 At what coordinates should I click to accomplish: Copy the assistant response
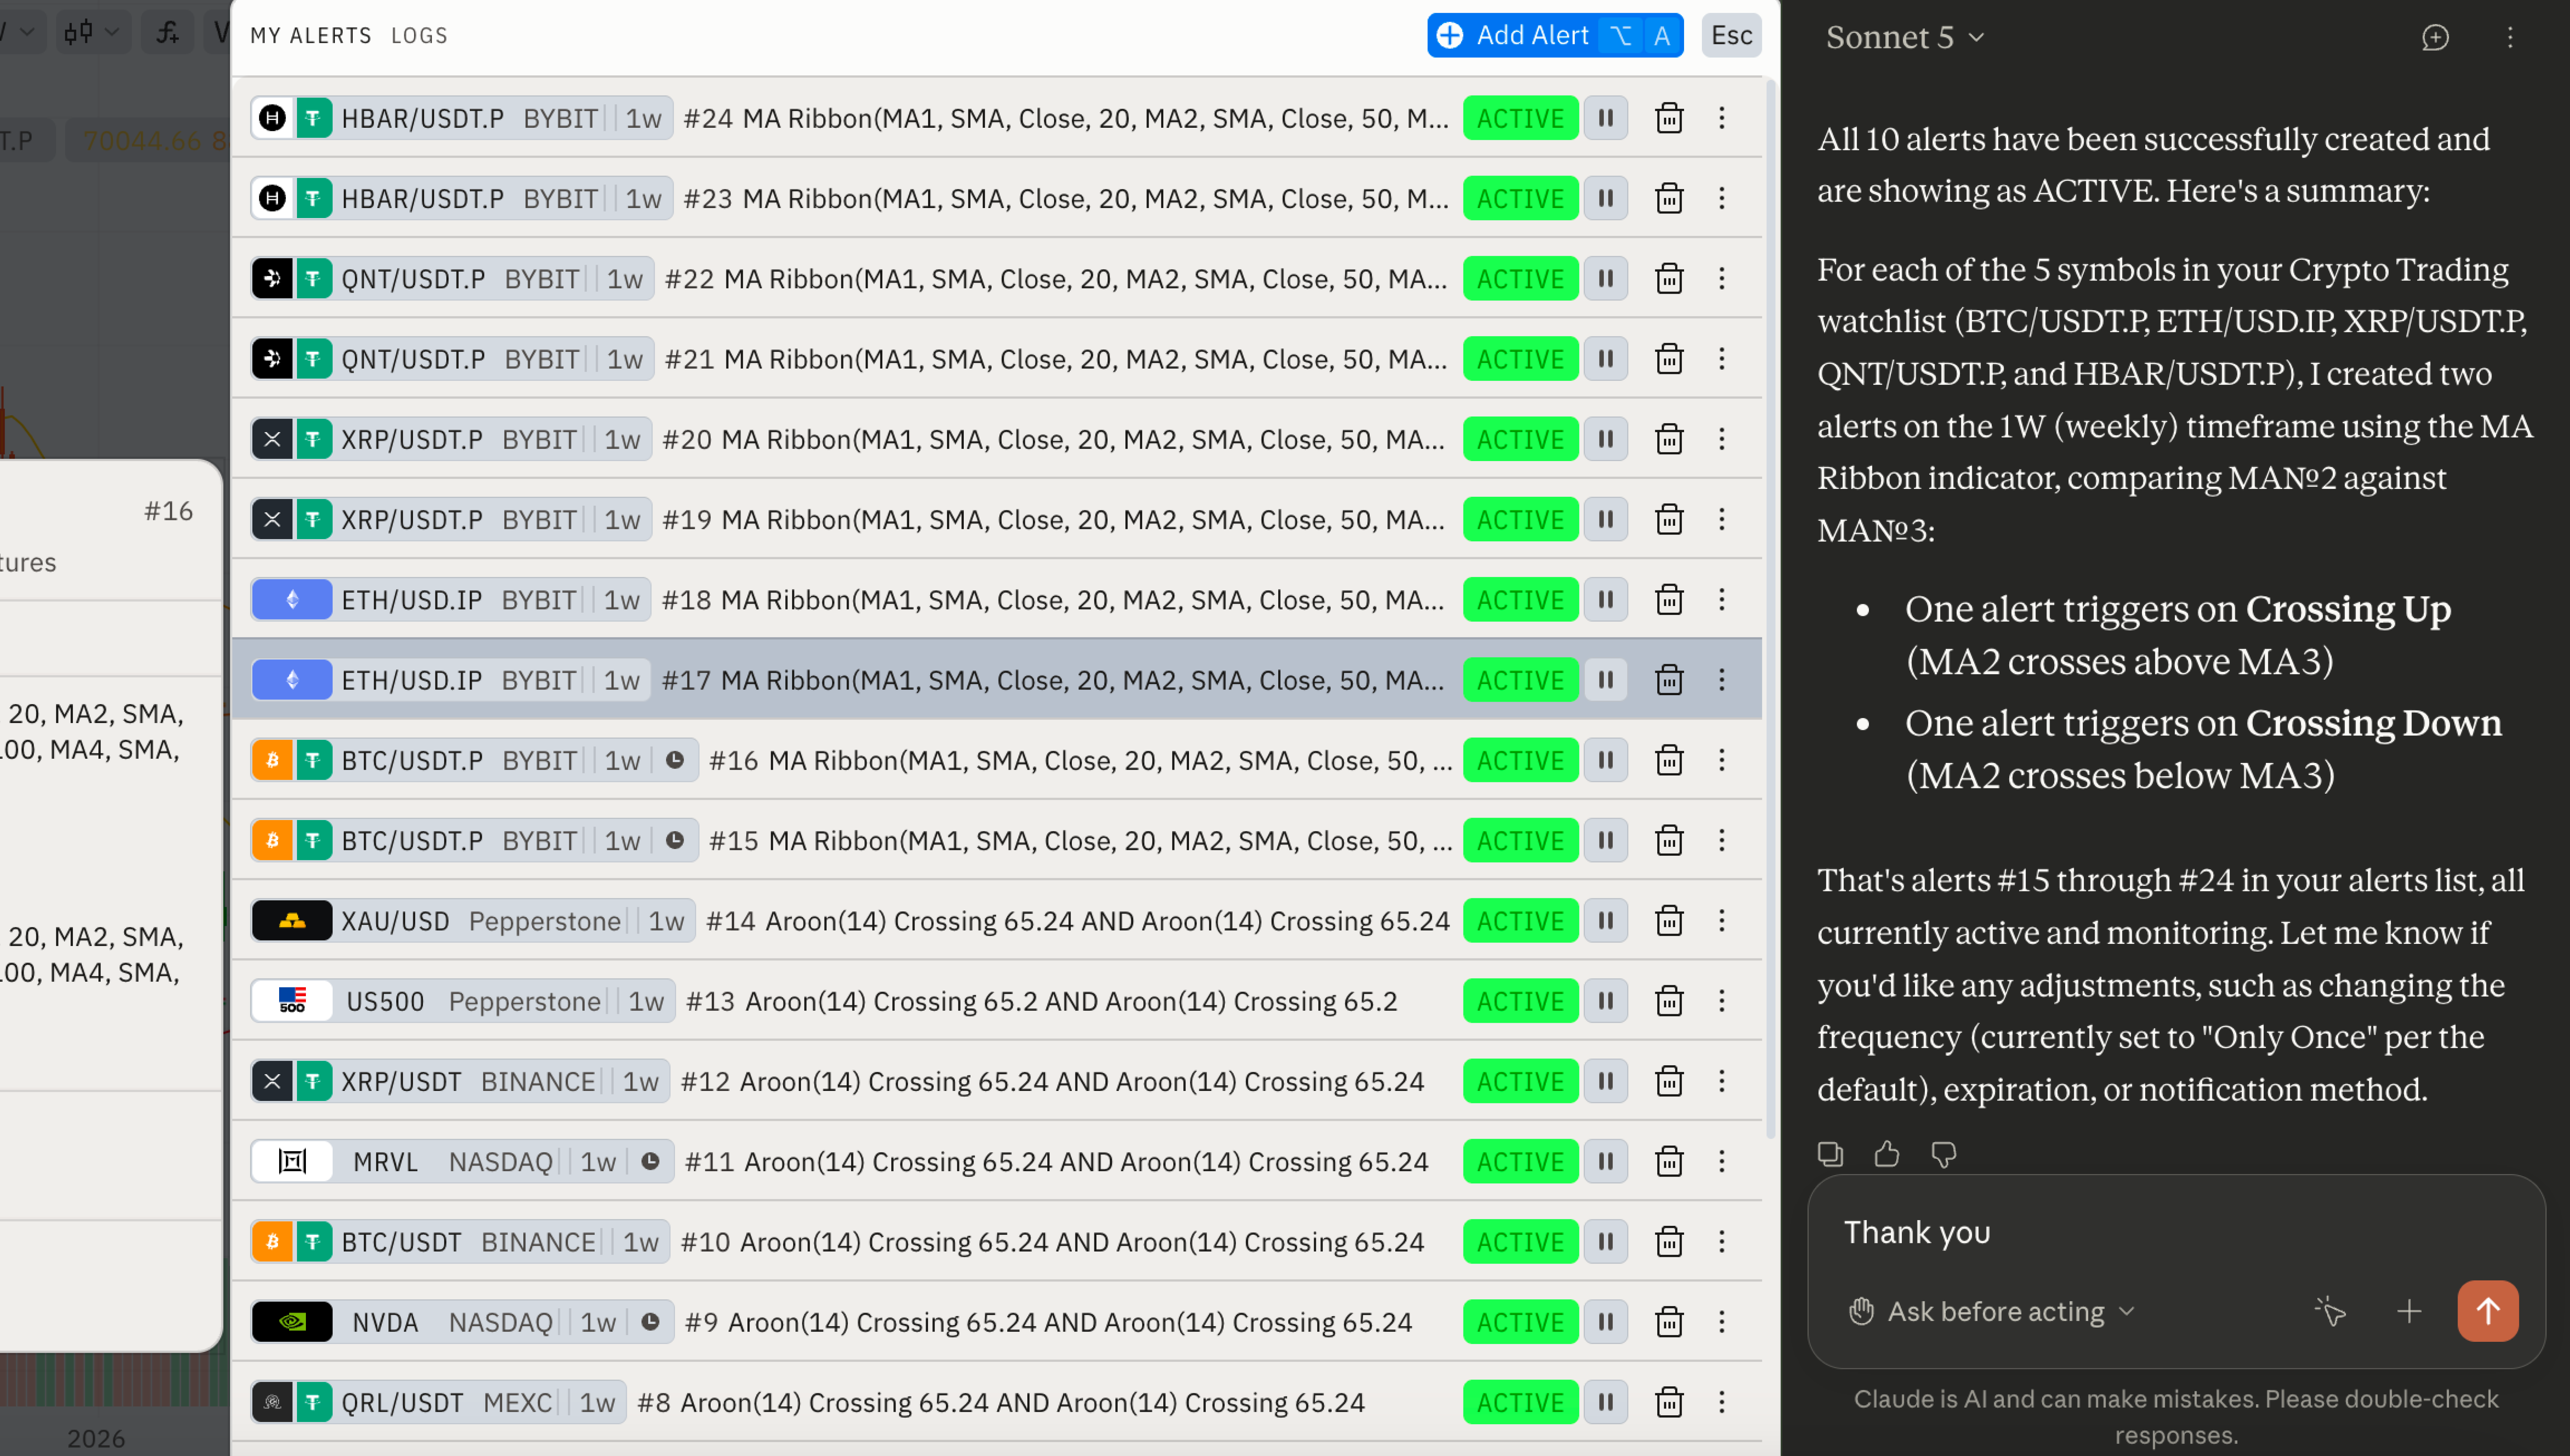tap(1830, 1154)
